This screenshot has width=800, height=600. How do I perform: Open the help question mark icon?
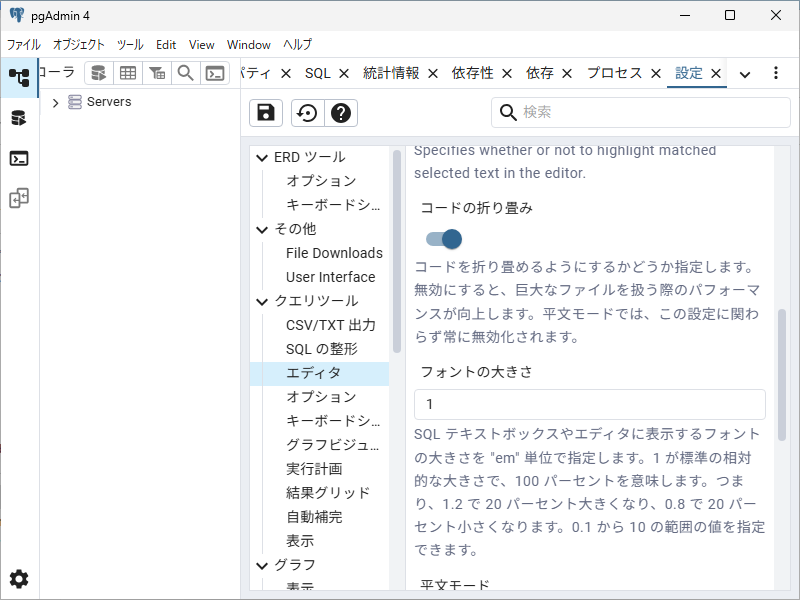(x=341, y=113)
